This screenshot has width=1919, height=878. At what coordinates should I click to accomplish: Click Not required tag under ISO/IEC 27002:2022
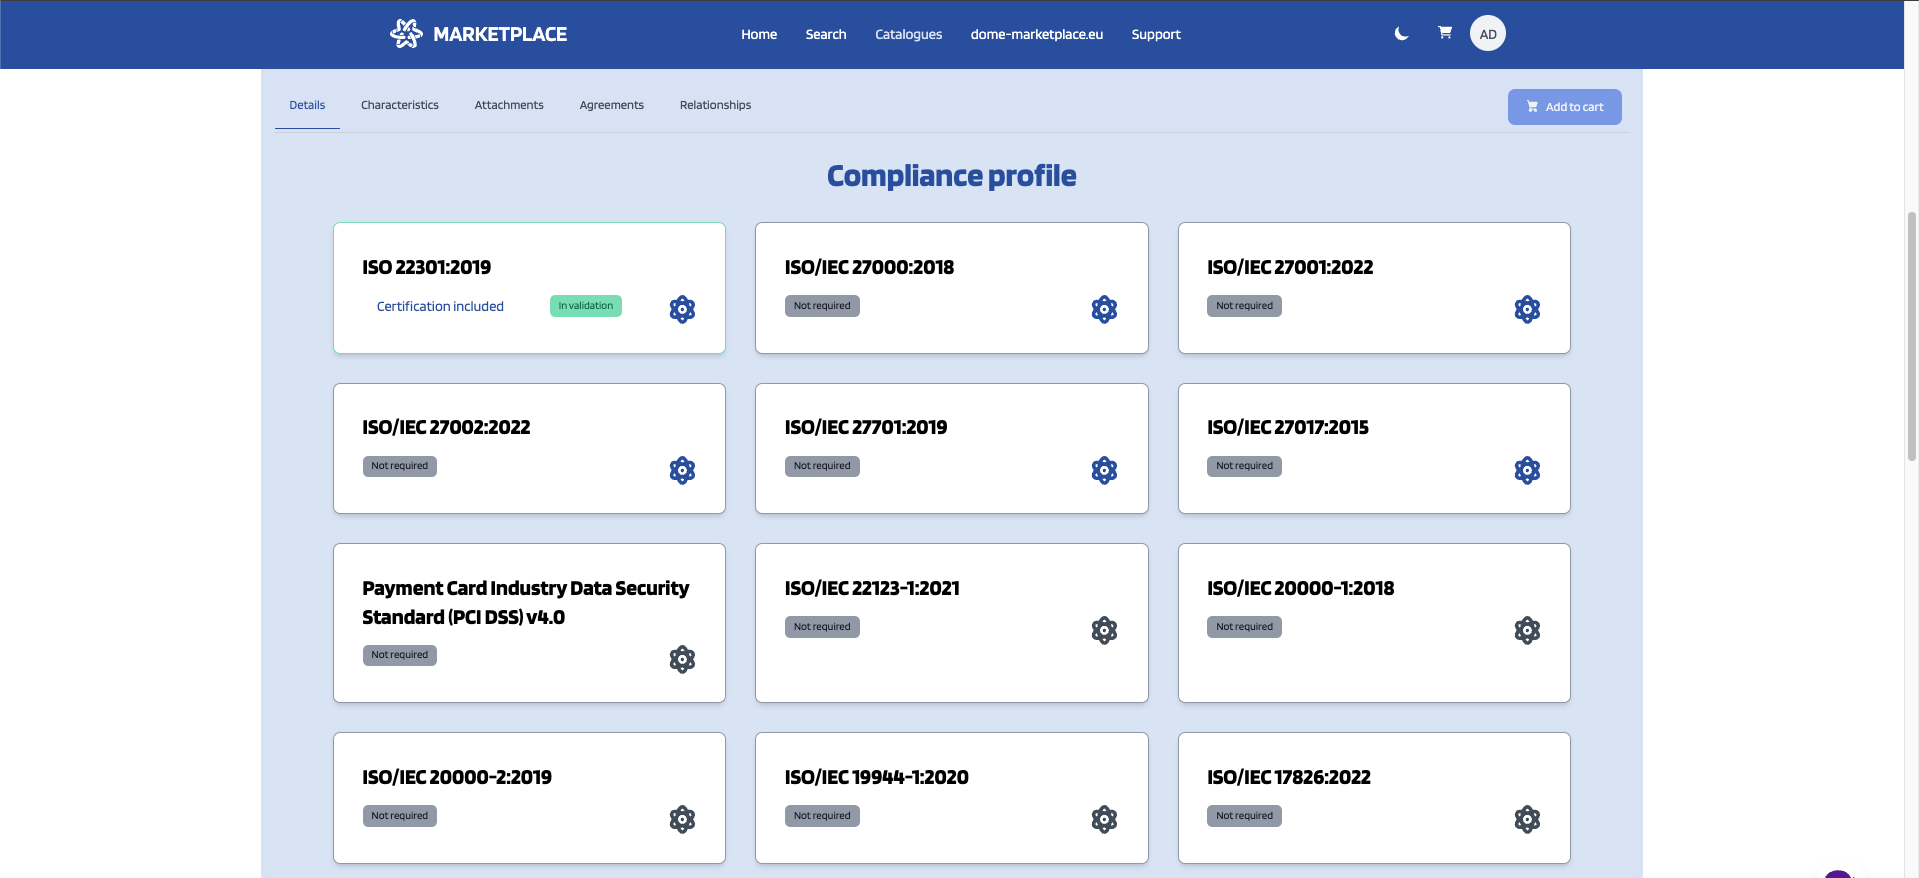click(x=399, y=466)
